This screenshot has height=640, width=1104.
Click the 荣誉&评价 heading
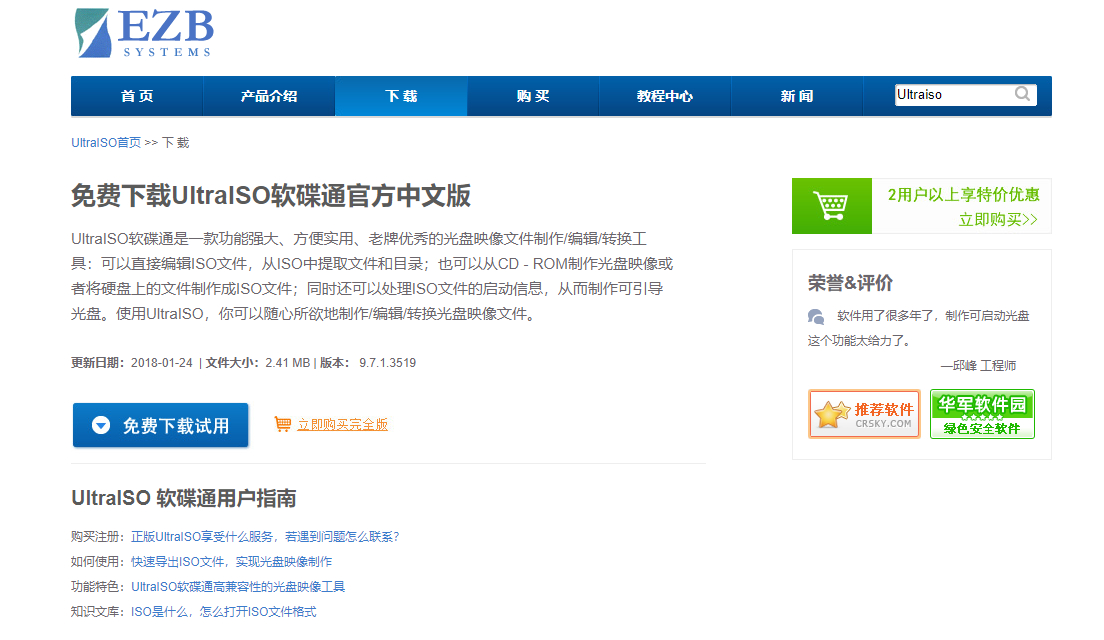click(x=851, y=283)
